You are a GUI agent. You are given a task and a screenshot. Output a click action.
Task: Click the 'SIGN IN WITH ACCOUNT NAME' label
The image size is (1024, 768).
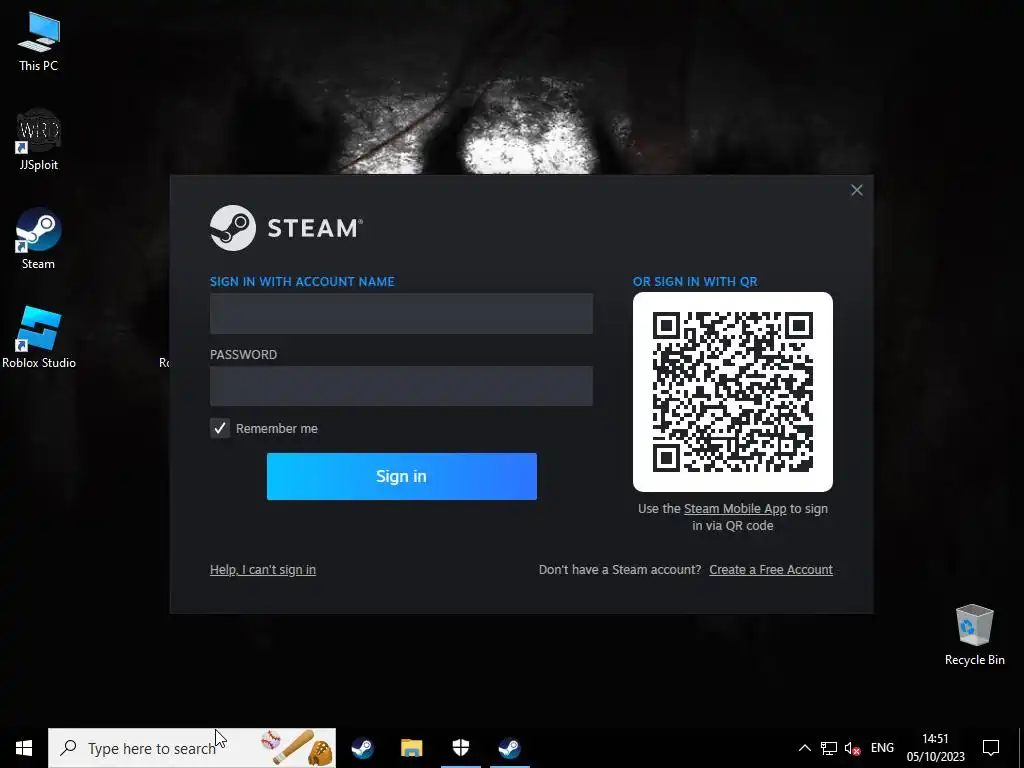point(302,281)
